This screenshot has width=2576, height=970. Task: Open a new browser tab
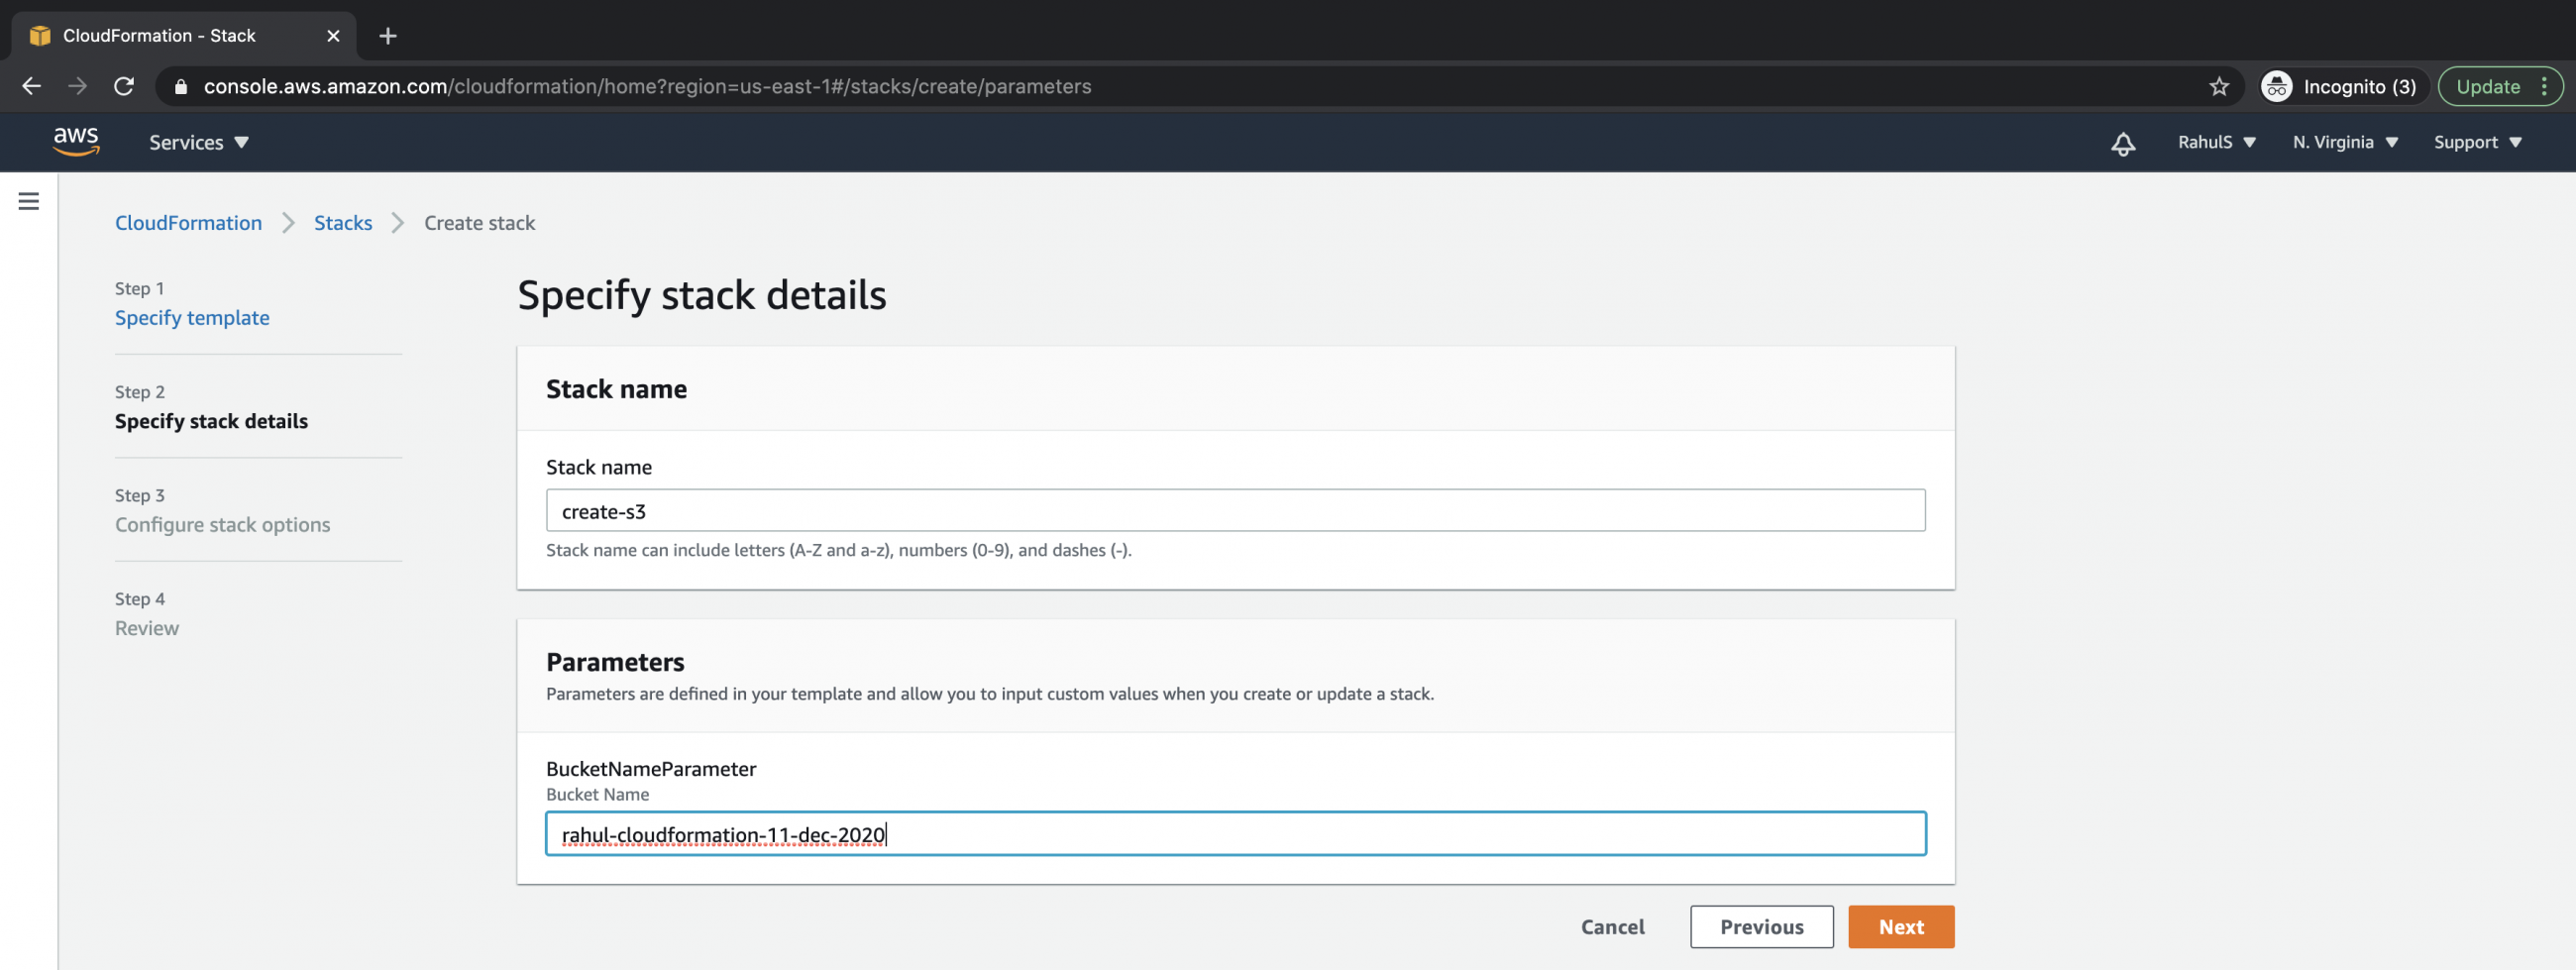[388, 36]
